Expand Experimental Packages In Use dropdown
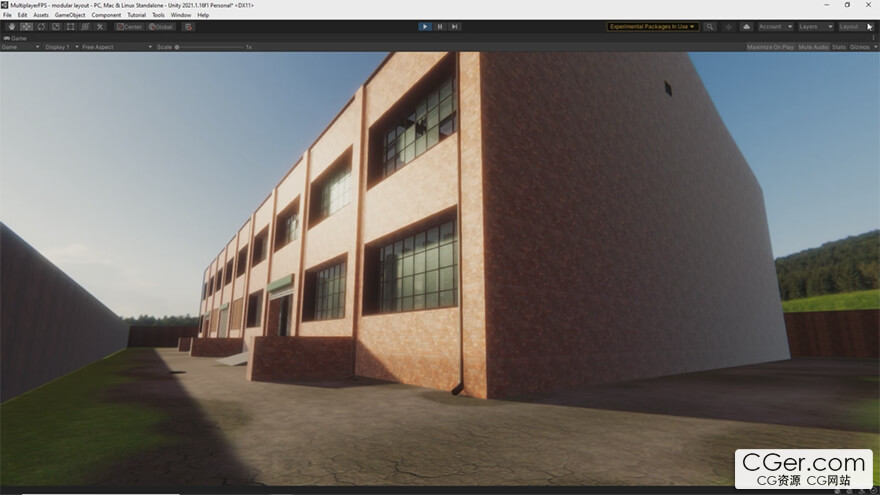Screen dimensions: 880x495 [653, 27]
